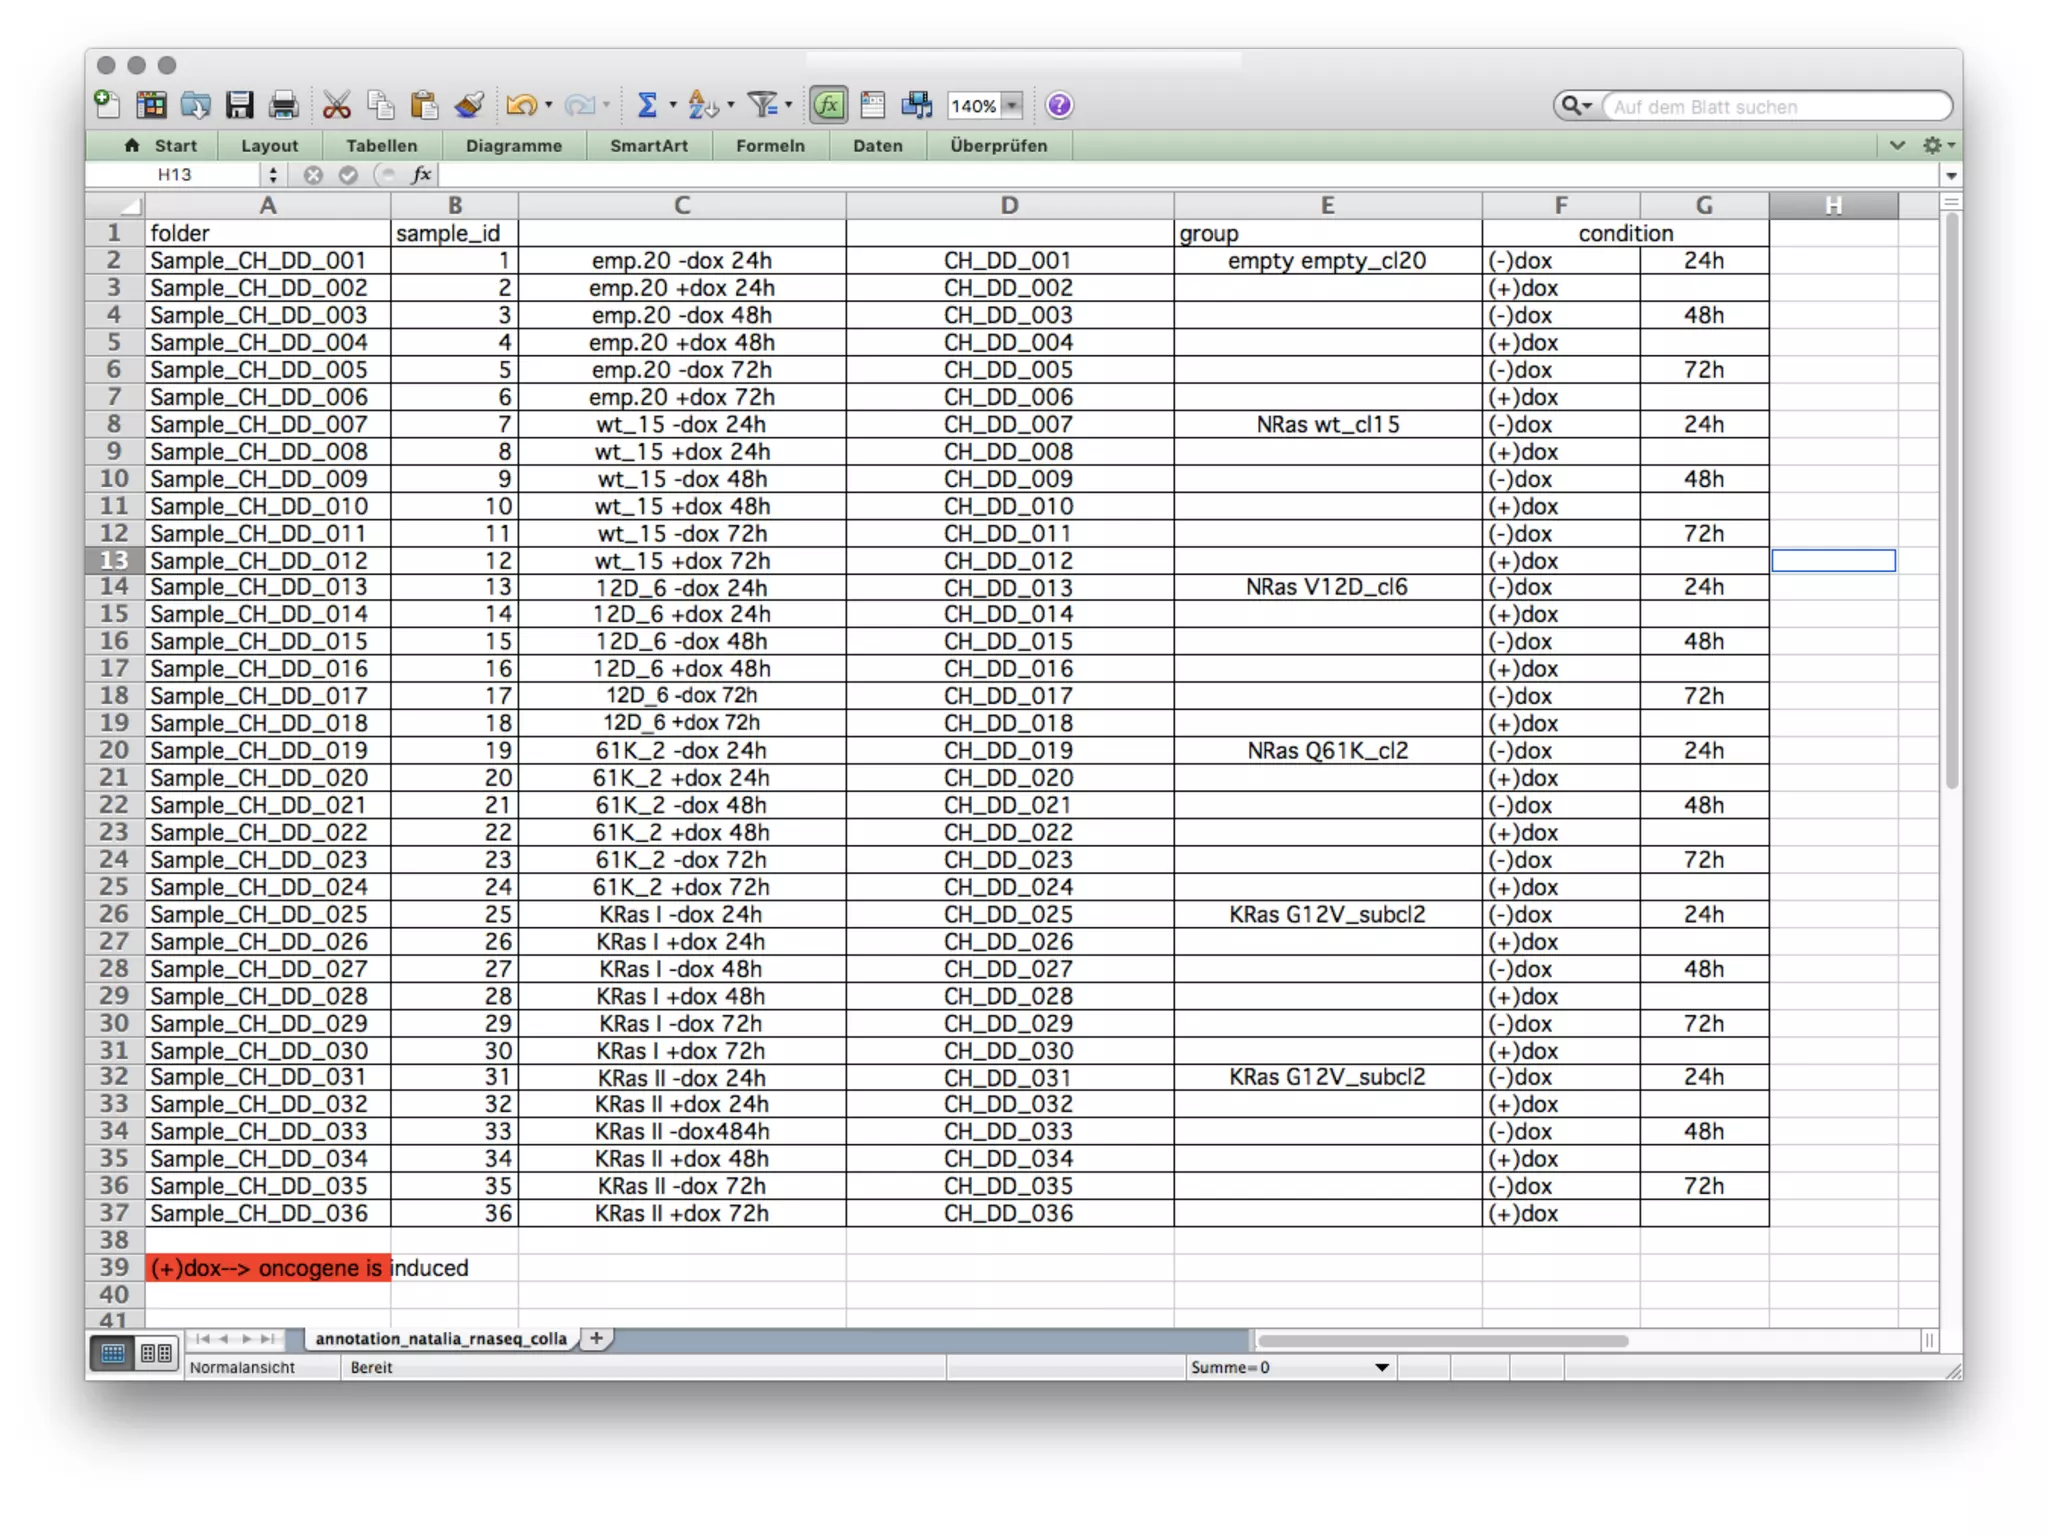Toggle the formula bar fx button

click(x=829, y=105)
